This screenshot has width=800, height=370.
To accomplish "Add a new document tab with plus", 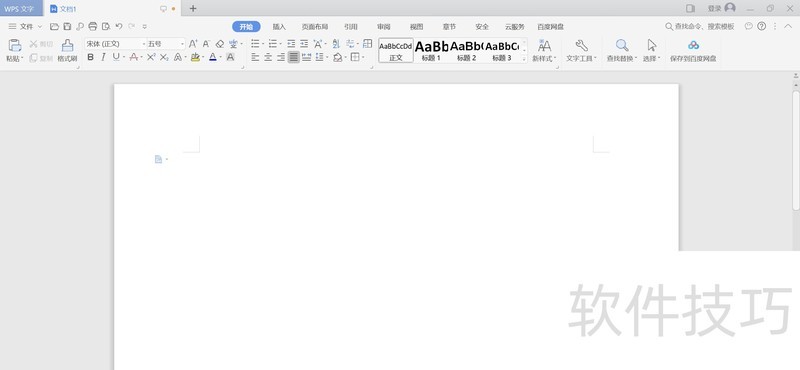I will (x=193, y=8).
